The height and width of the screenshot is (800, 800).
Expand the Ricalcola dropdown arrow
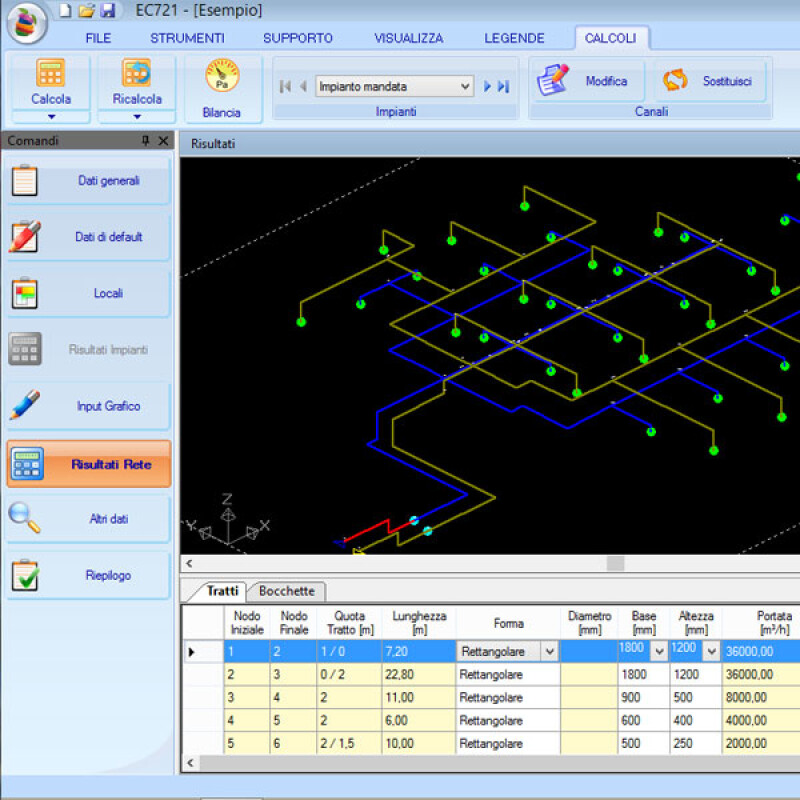coord(137,116)
